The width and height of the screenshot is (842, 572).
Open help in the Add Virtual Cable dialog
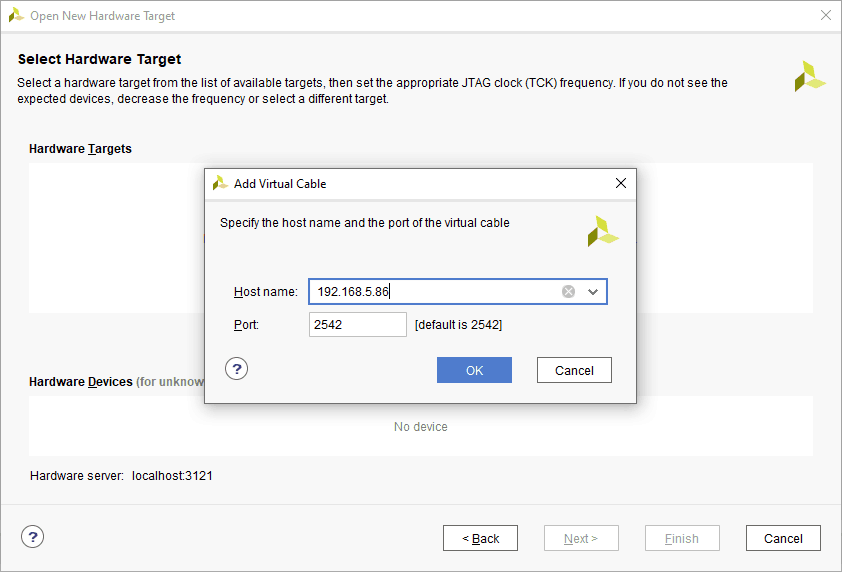click(x=236, y=369)
